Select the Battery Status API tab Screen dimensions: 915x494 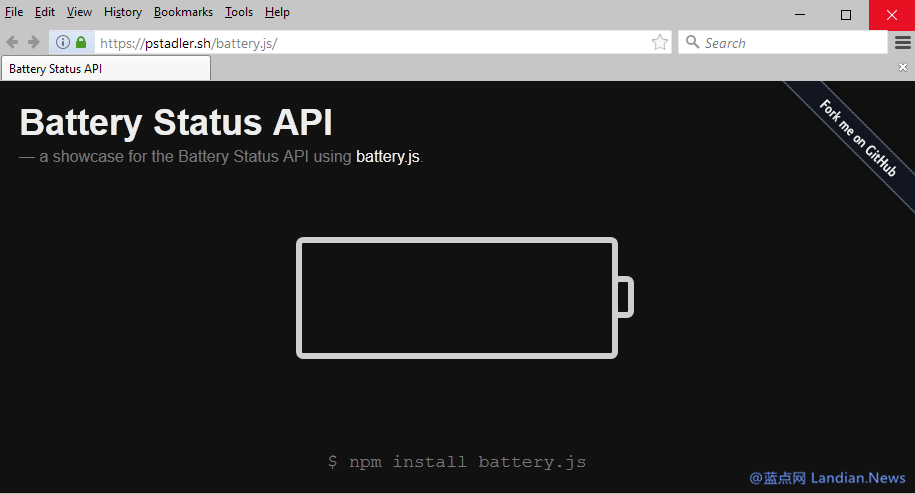(105, 69)
